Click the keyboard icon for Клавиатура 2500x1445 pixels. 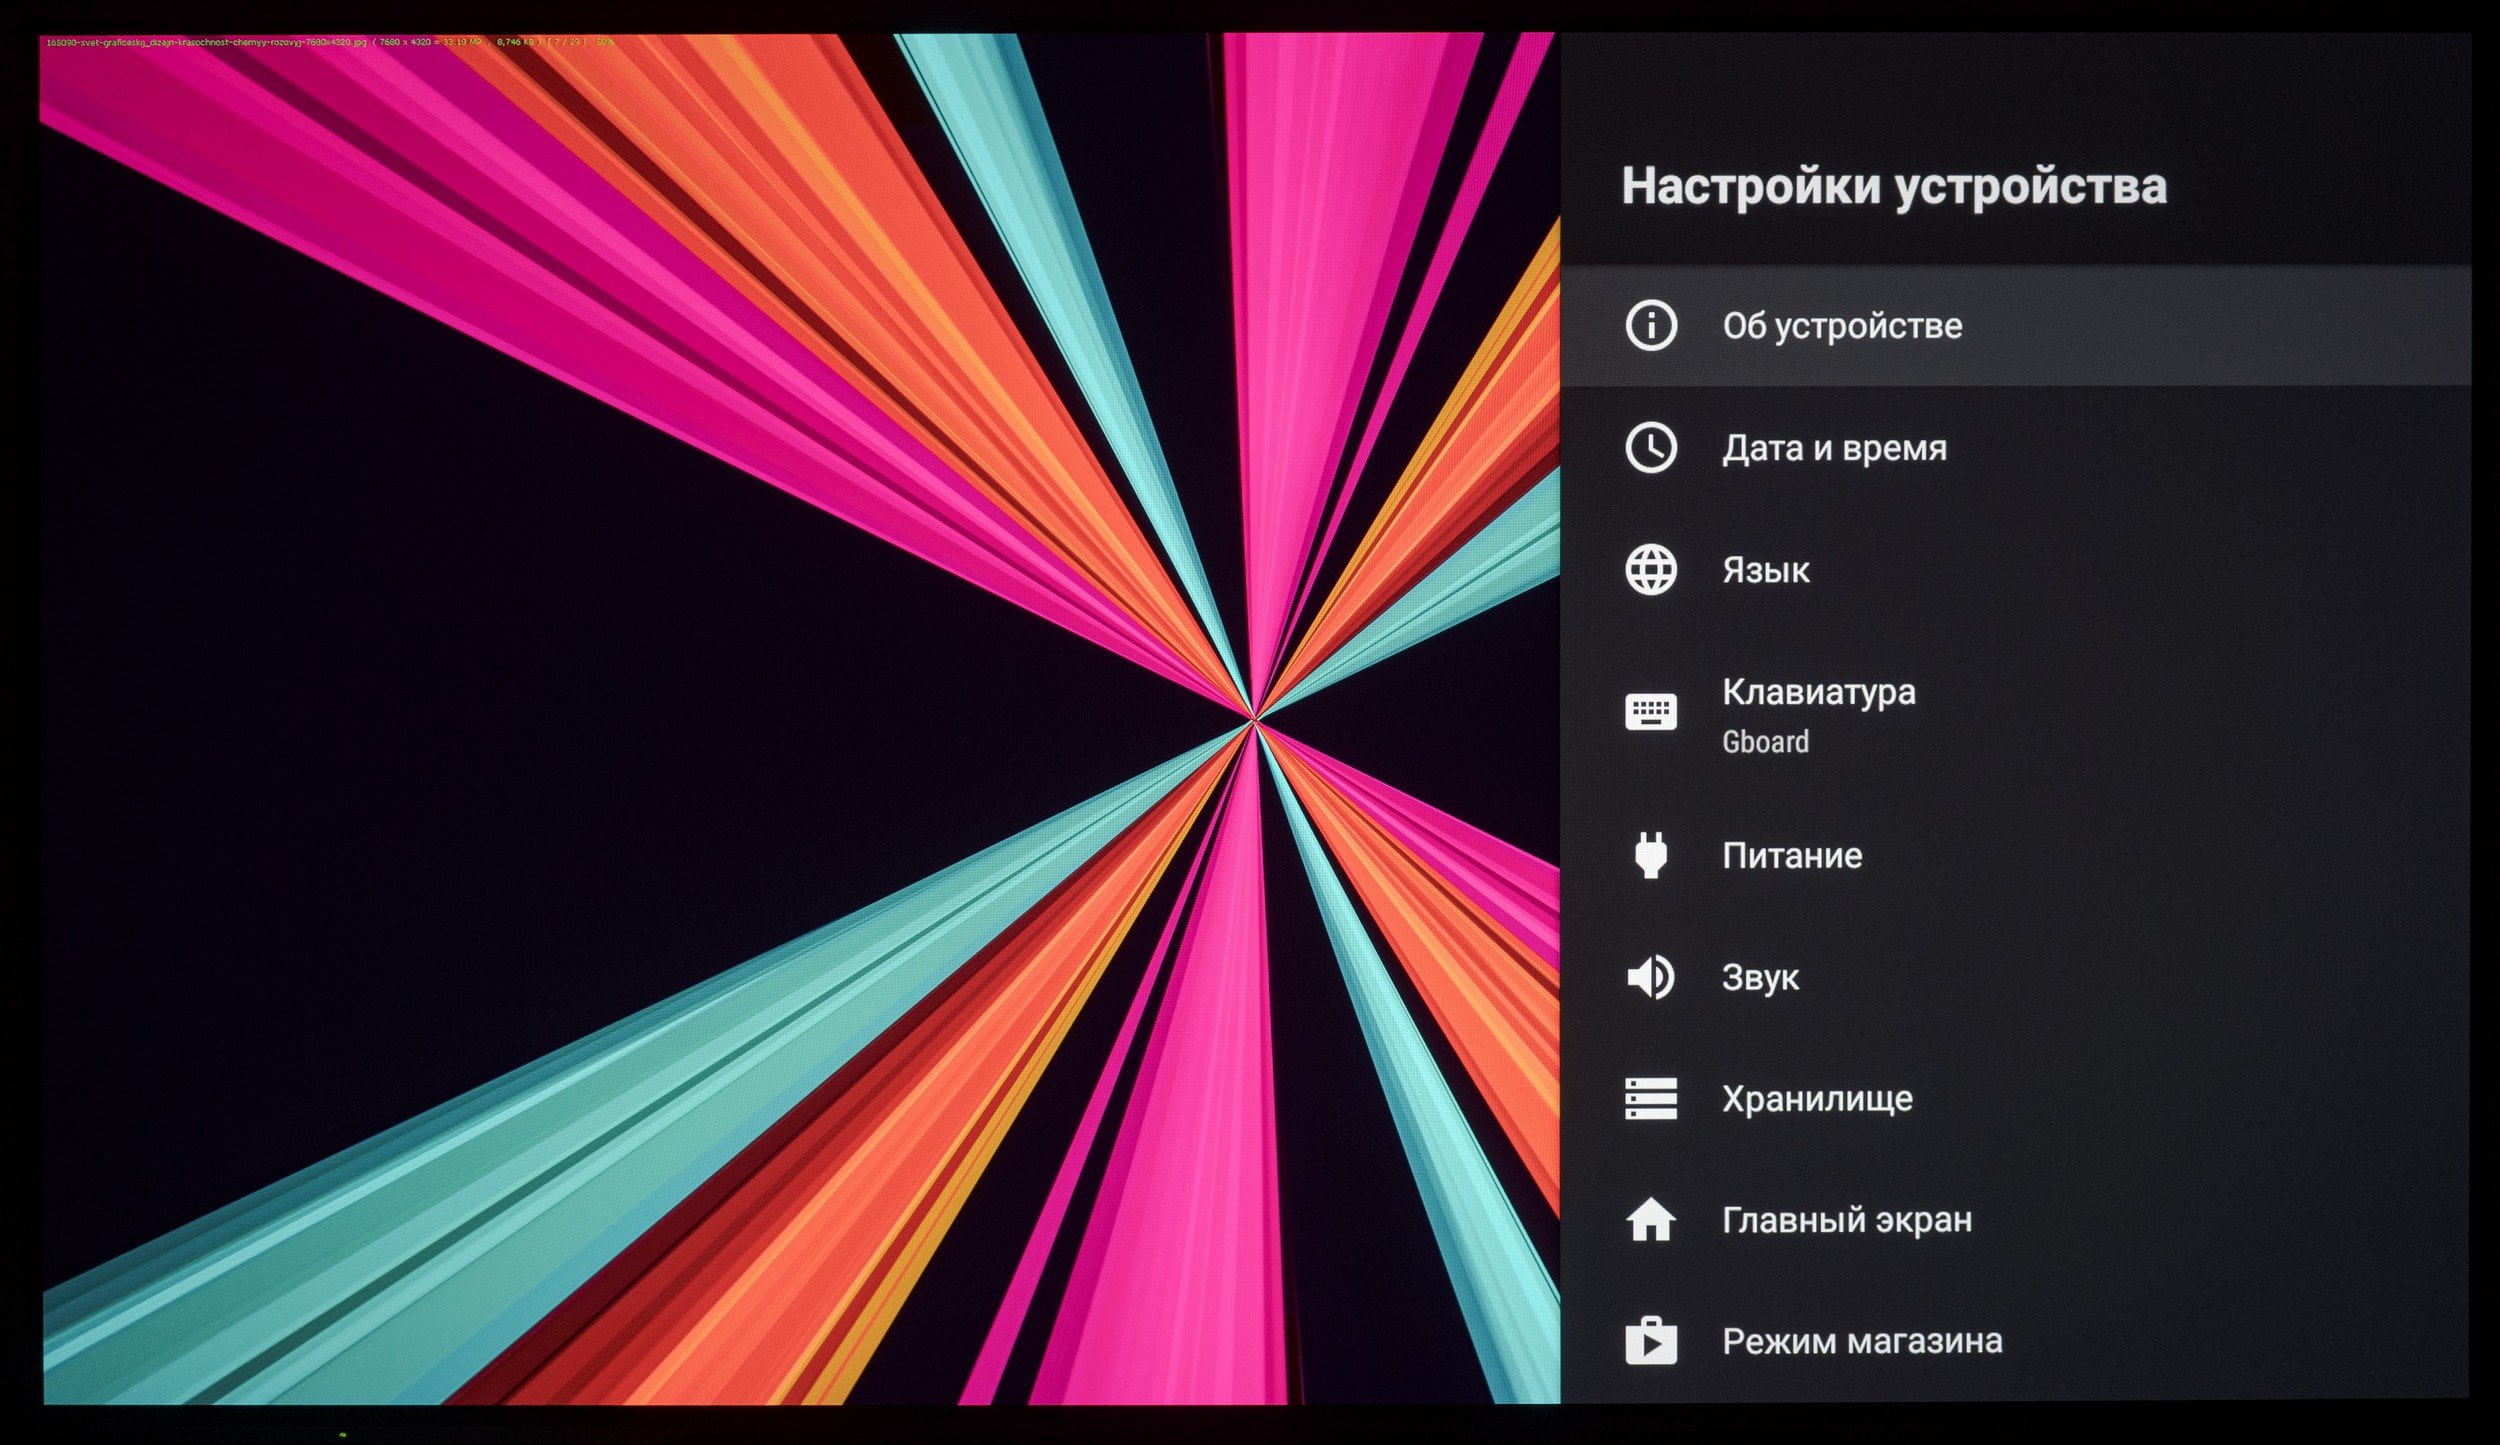tap(1650, 713)
